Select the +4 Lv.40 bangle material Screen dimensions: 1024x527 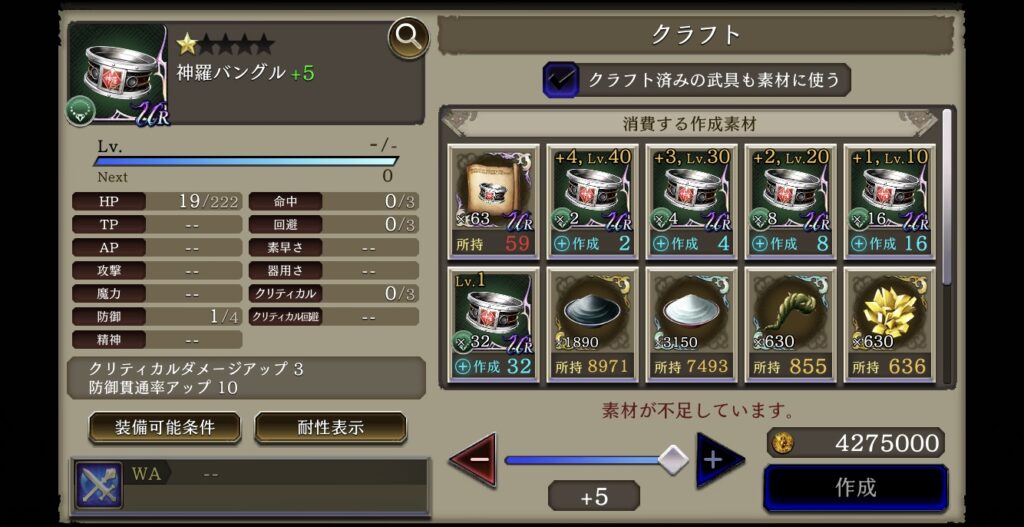tap(592, 201)
